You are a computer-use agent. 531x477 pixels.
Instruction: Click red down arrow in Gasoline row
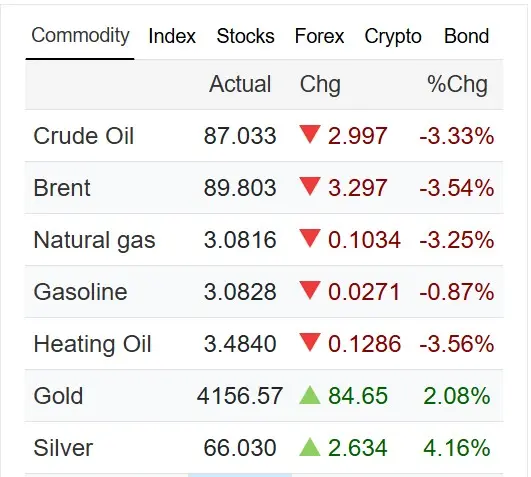click(x=310, y=290)
